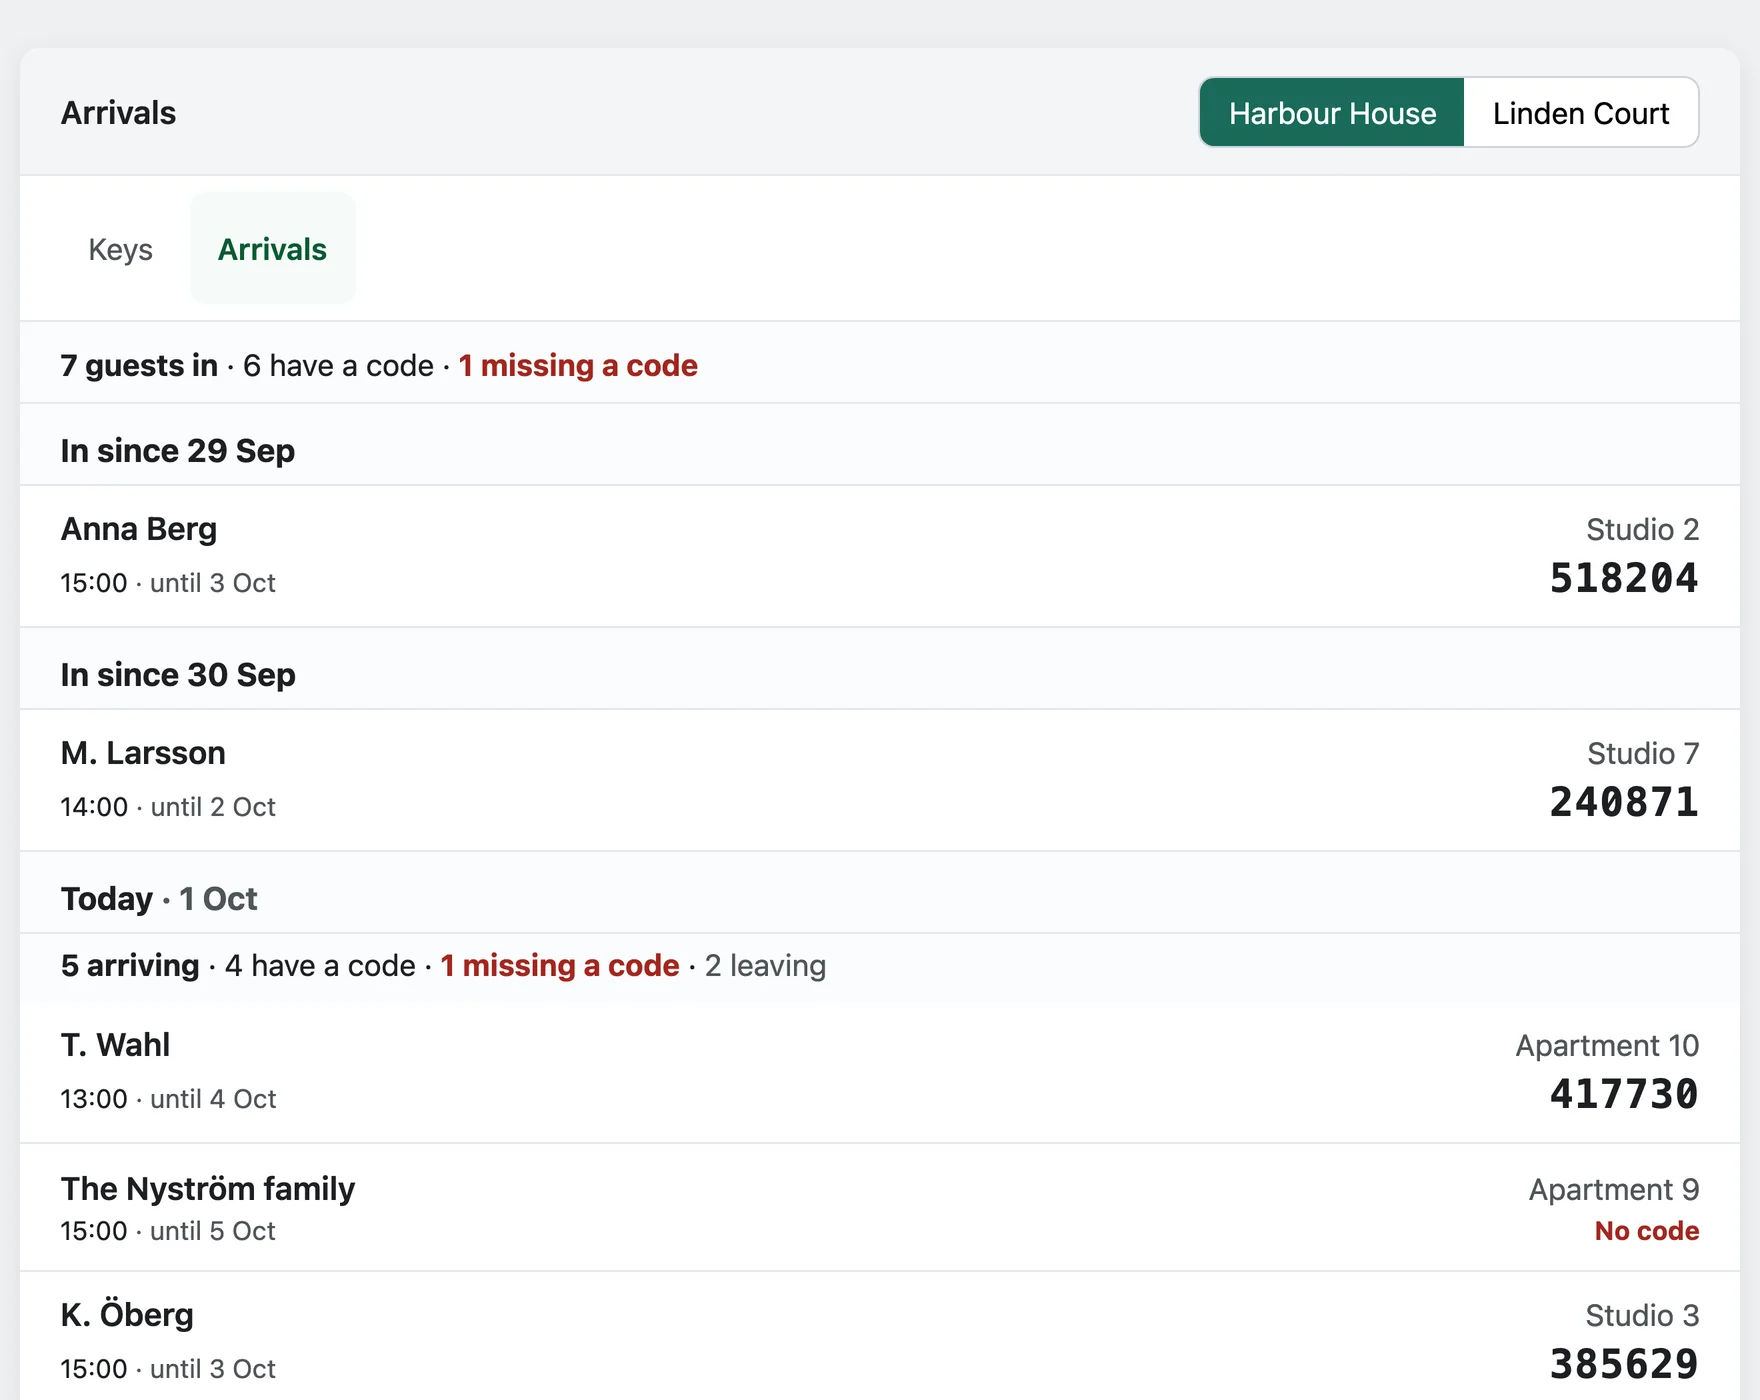Click the 'Studio 3' unit label
Screen dimensions: 1760x1400
[x=1642, y=1315]
